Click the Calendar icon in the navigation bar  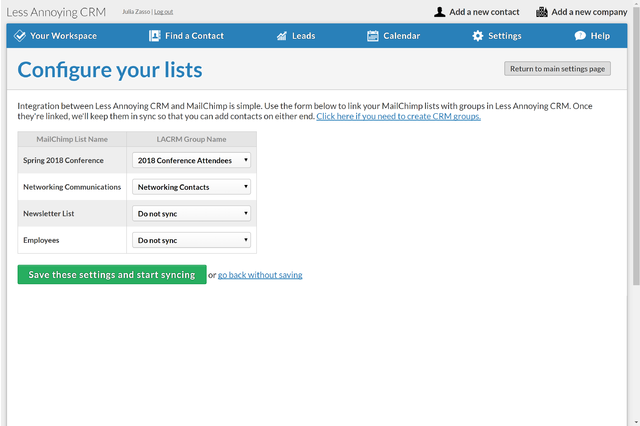point(373,36)
